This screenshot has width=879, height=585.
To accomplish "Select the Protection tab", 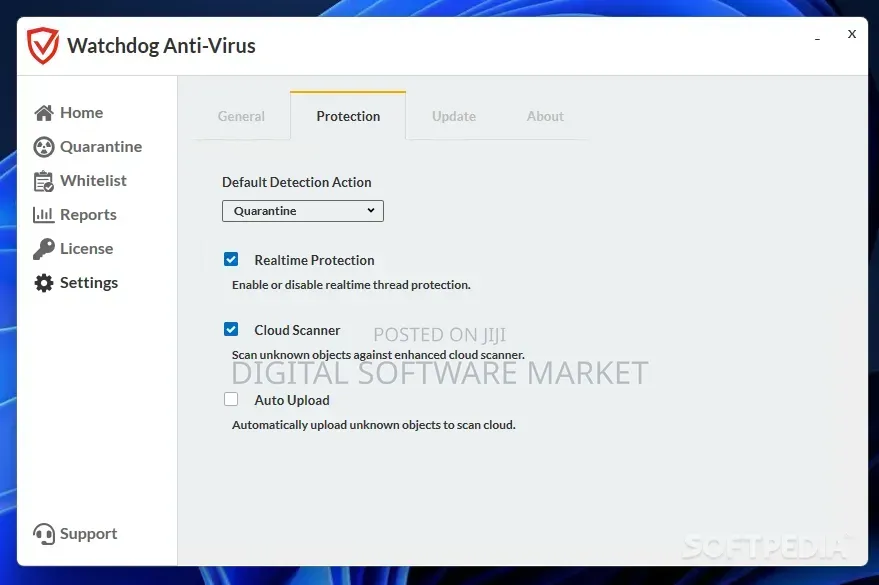I will click(x=348, y=116).
